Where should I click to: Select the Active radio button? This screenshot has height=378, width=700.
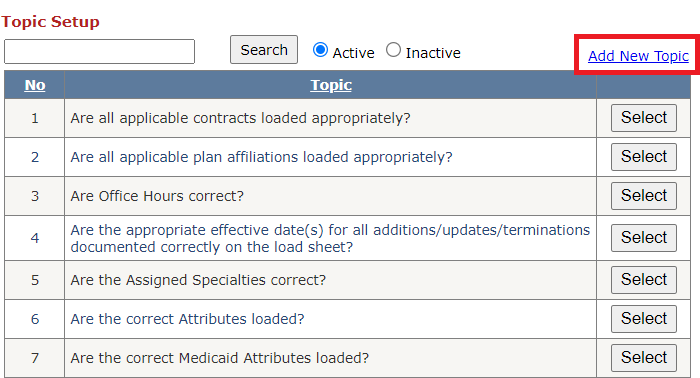point(320,50)
